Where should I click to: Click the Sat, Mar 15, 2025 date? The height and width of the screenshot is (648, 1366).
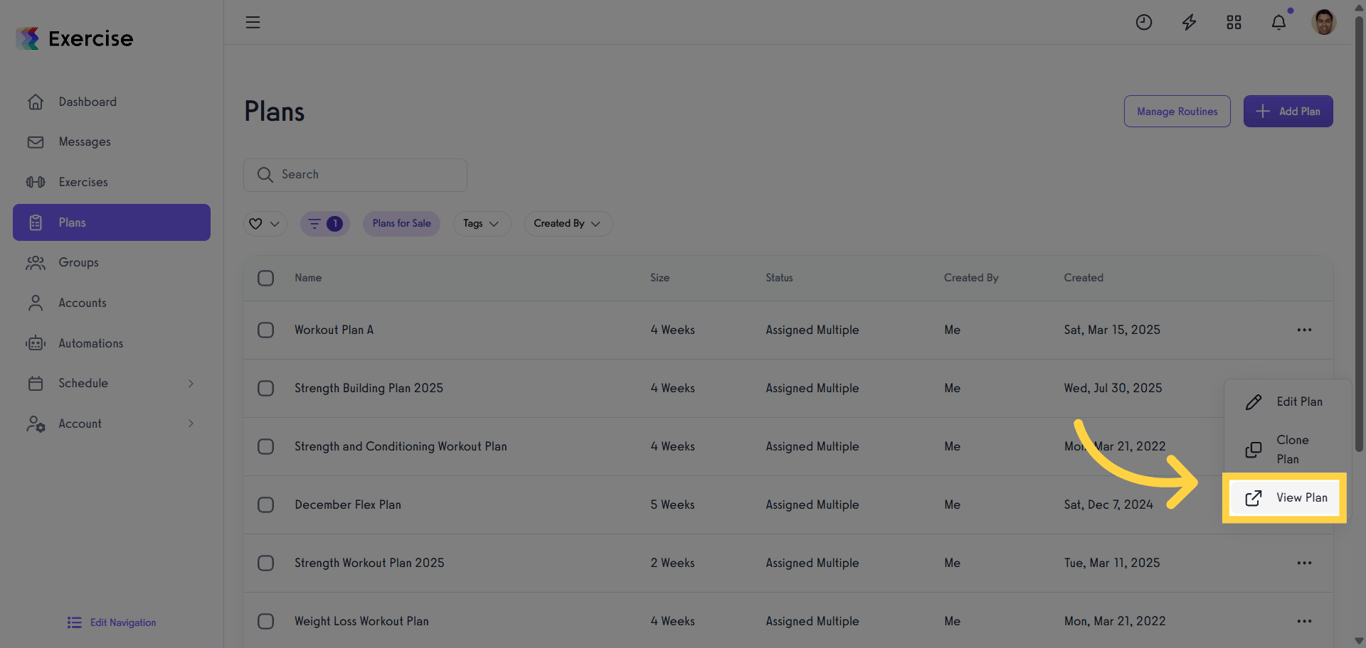(x=1112, y=330)
